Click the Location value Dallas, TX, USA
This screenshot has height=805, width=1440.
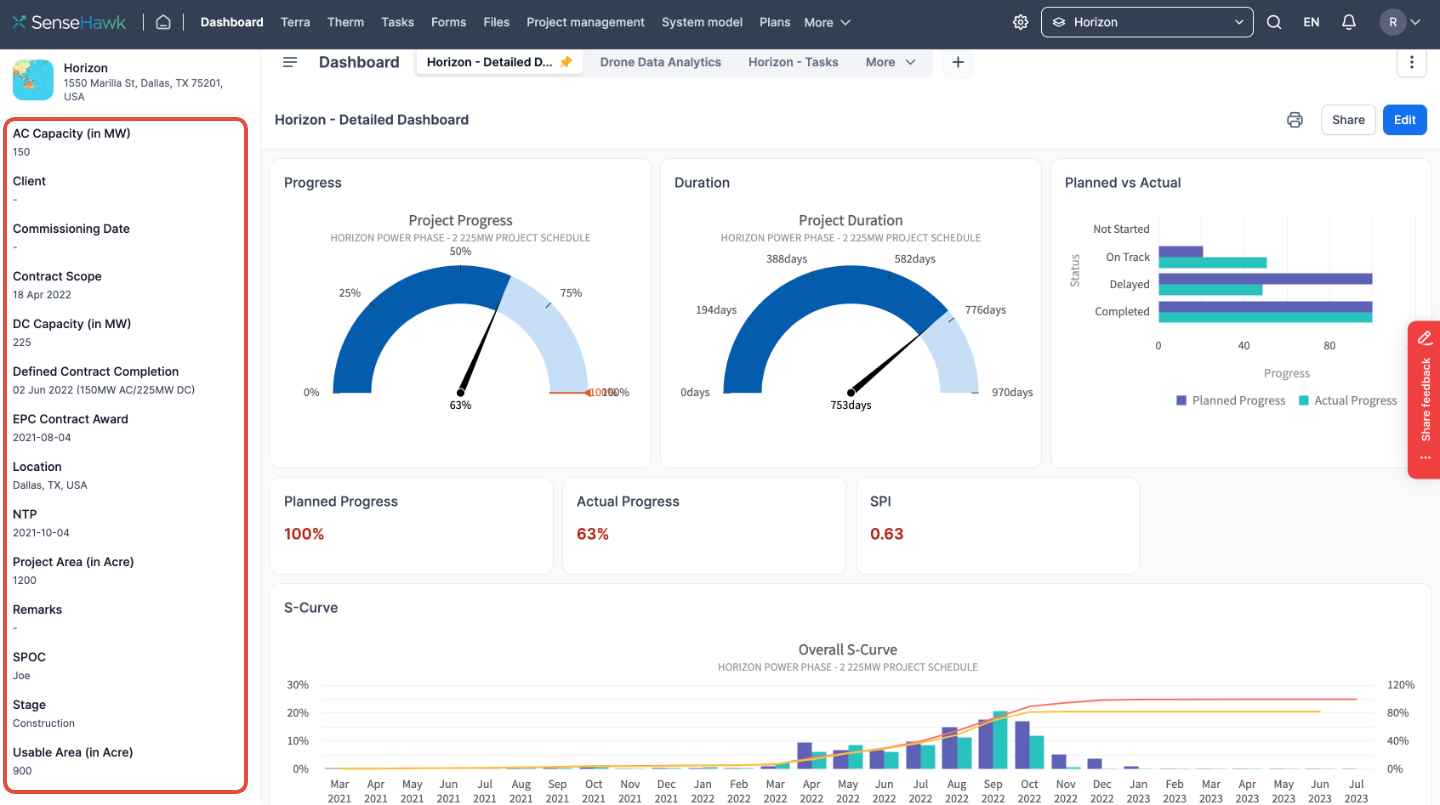[50, 485]
